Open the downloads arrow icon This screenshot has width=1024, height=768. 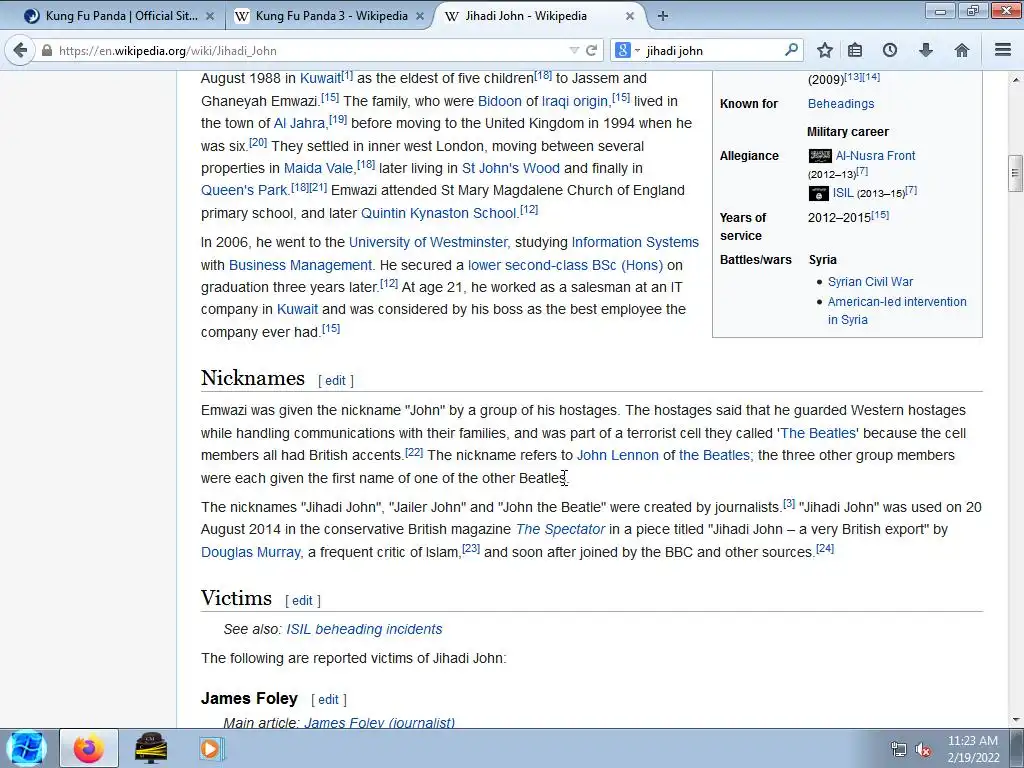[x=925, y=50]
